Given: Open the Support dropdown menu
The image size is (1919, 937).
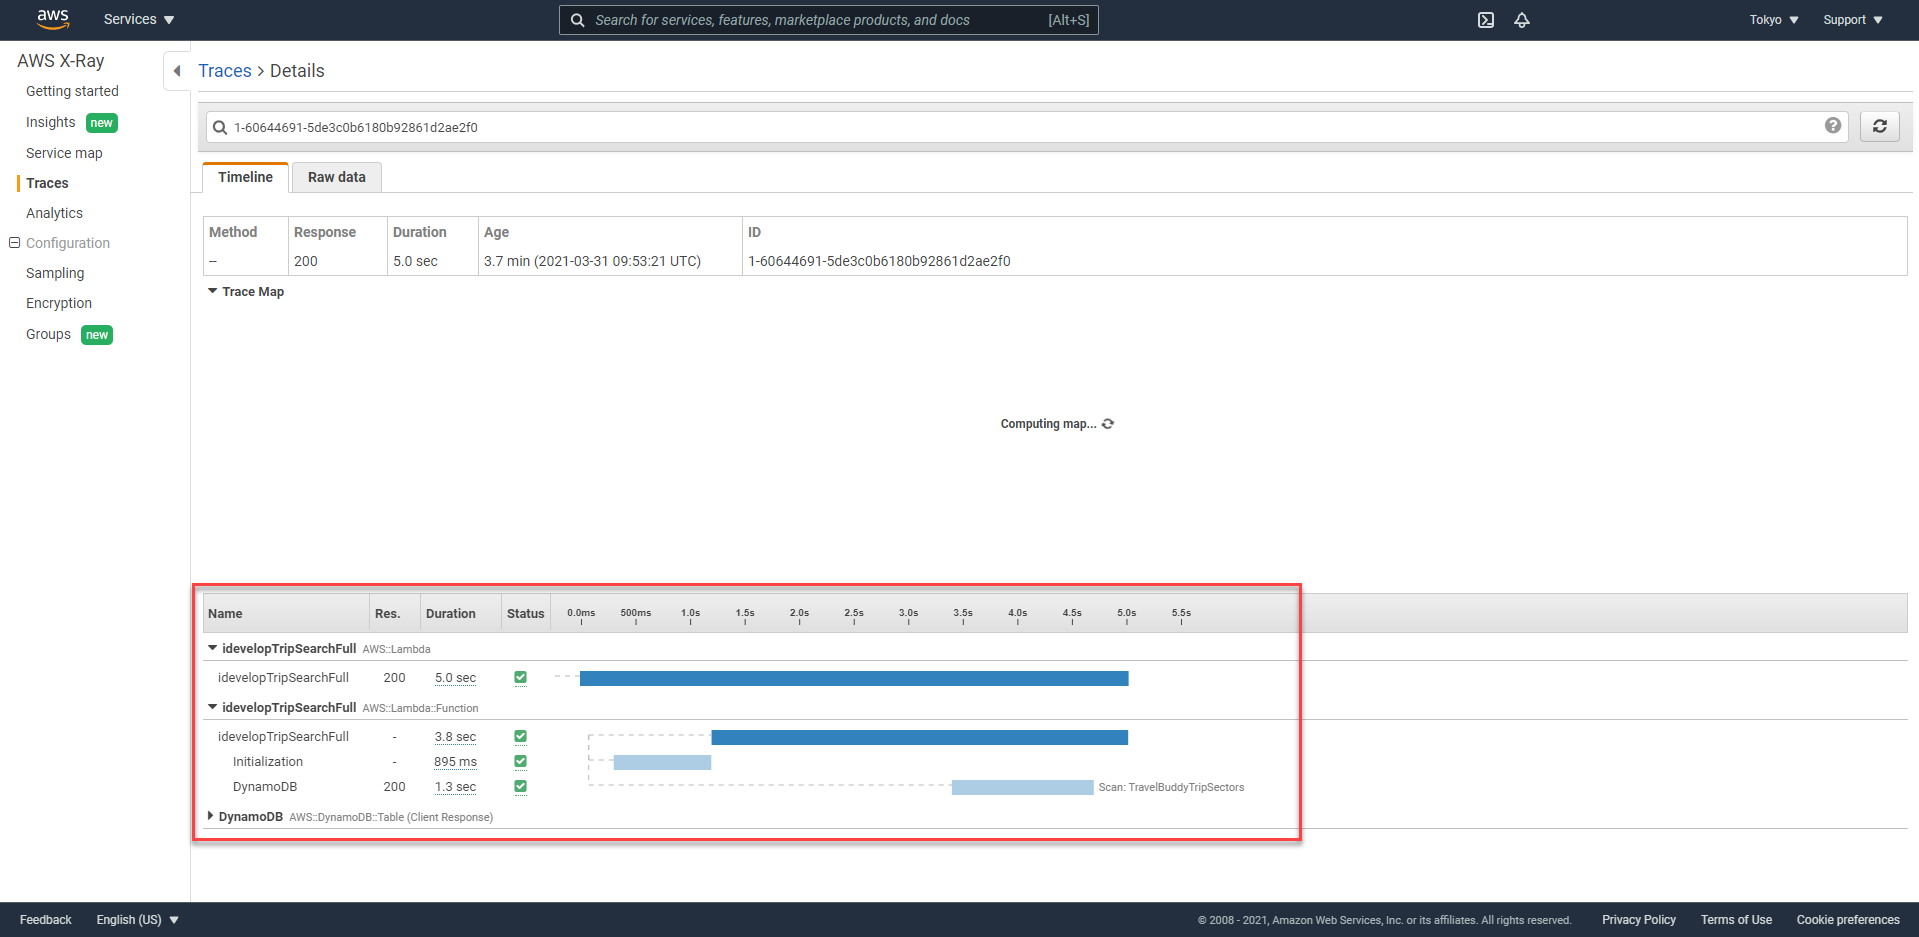Looking at the screenshot, I should (1853, 20).
